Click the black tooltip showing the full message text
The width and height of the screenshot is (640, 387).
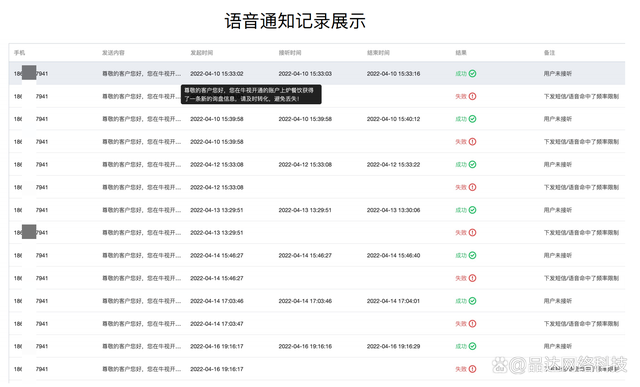(251, 94)
